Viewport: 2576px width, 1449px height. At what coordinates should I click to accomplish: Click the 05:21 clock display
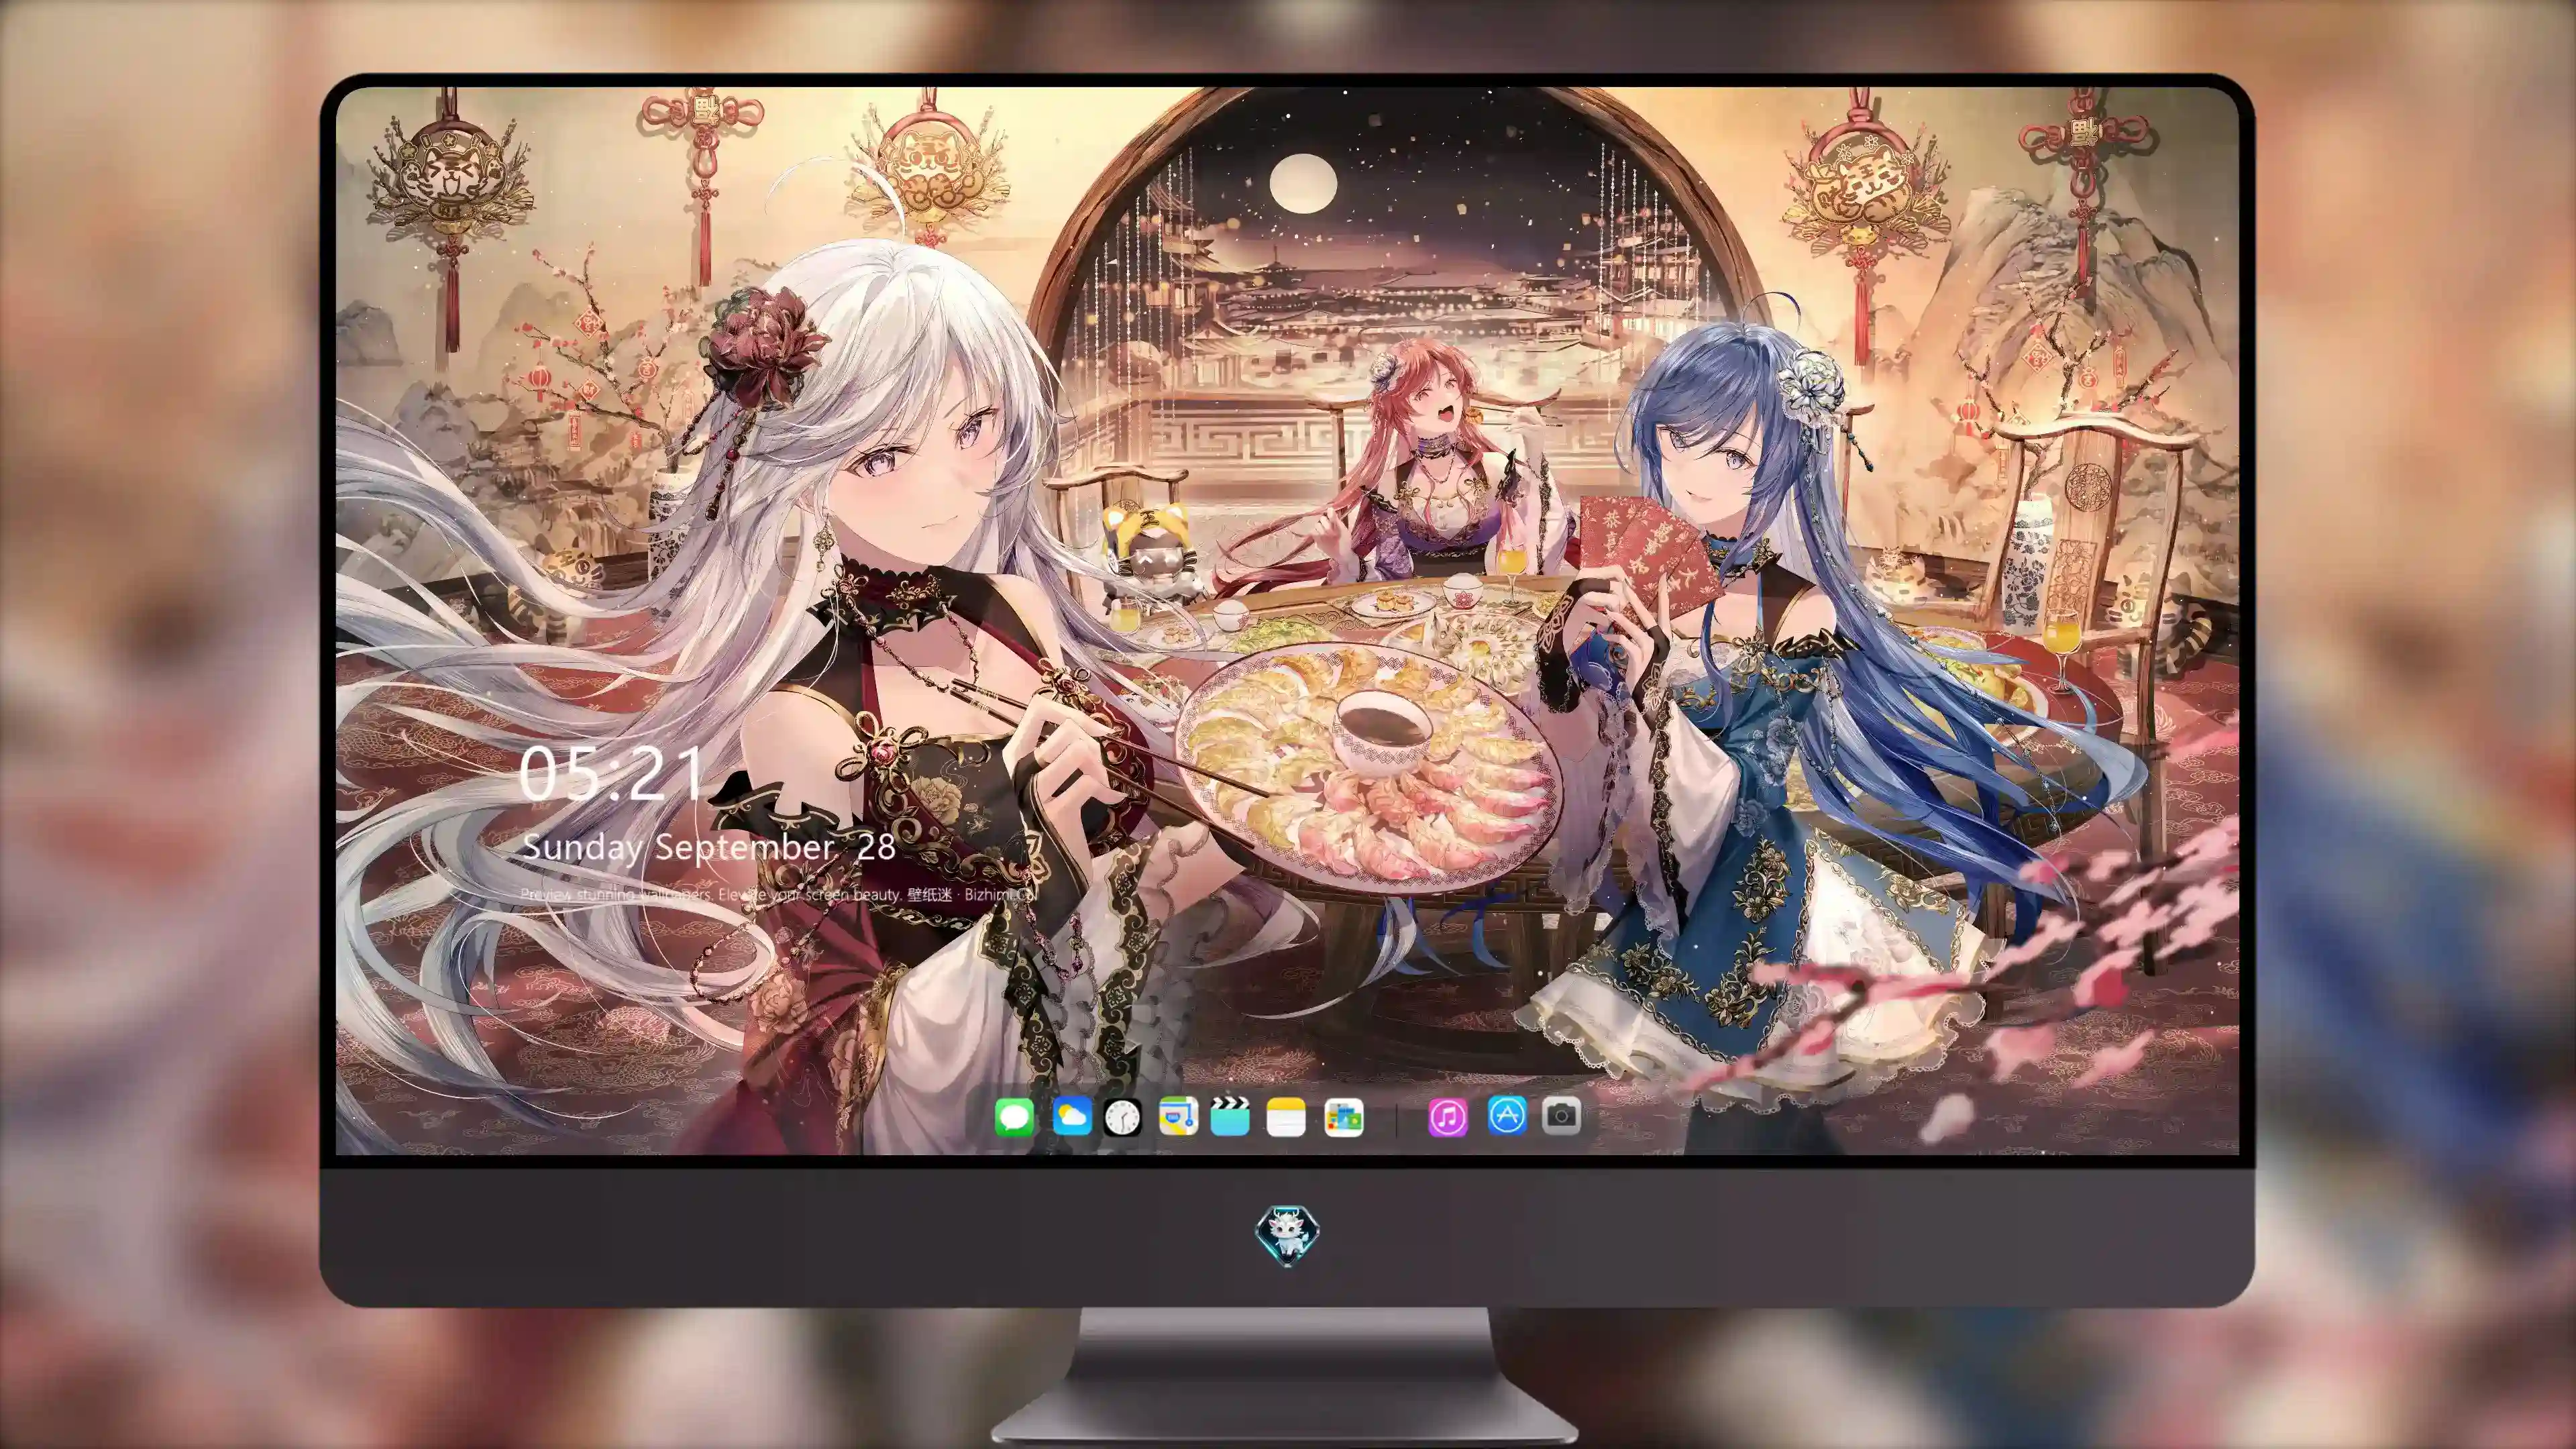point(610,773)
